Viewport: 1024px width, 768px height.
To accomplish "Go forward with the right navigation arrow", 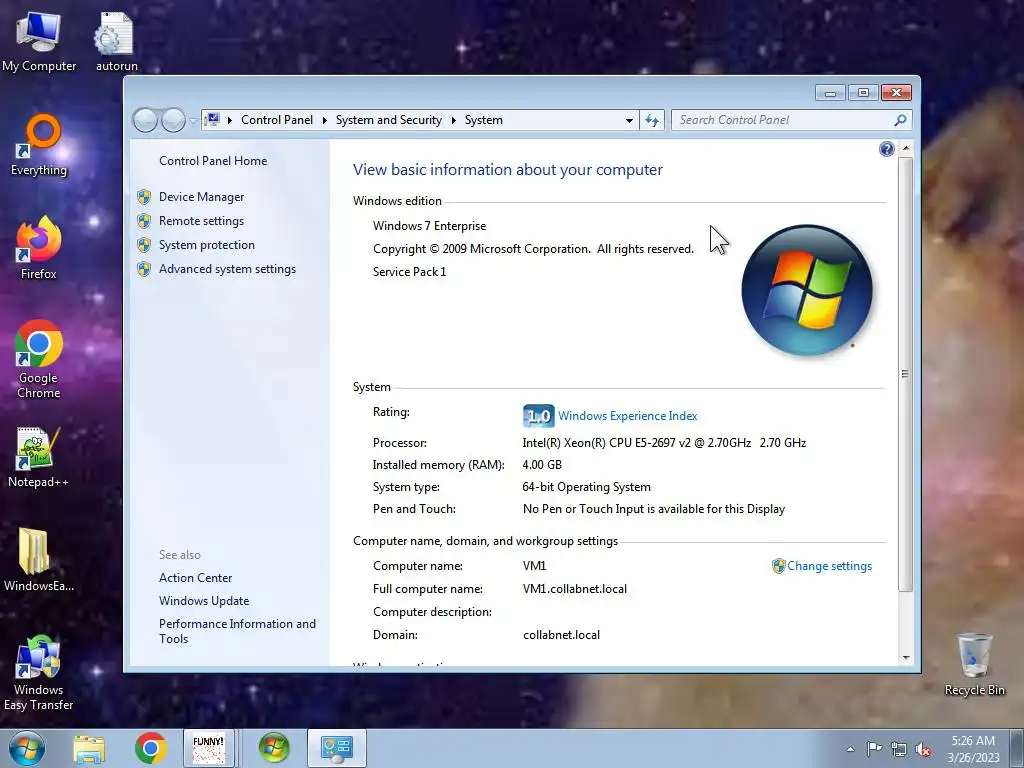I will coord(173,120).
